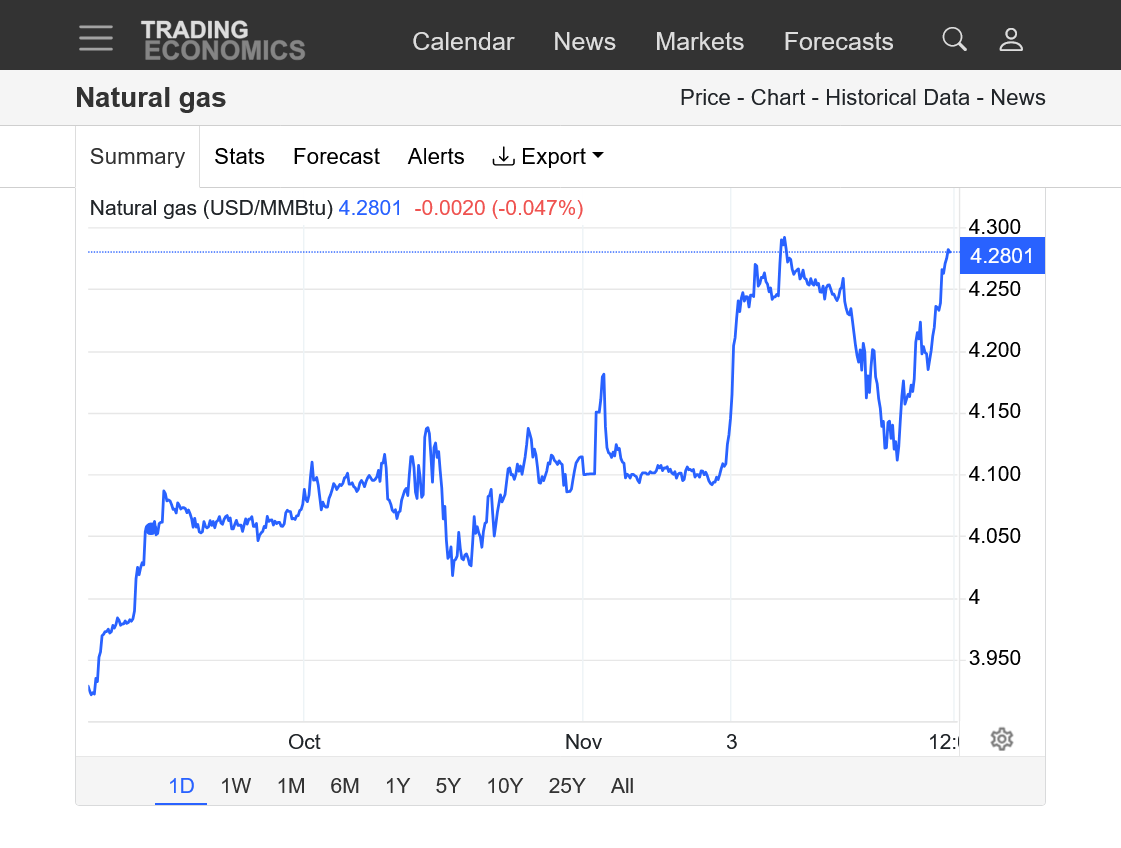
Task: Select the 25Y time range
Action: point(566,786)
